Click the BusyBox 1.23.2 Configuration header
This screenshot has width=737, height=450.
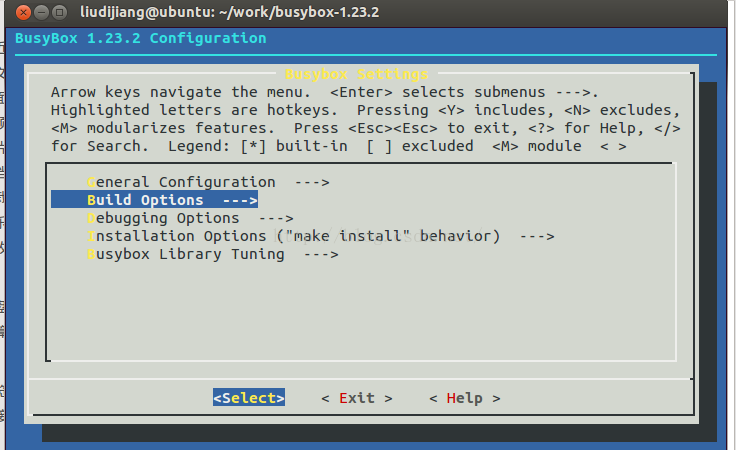(141, 38)
